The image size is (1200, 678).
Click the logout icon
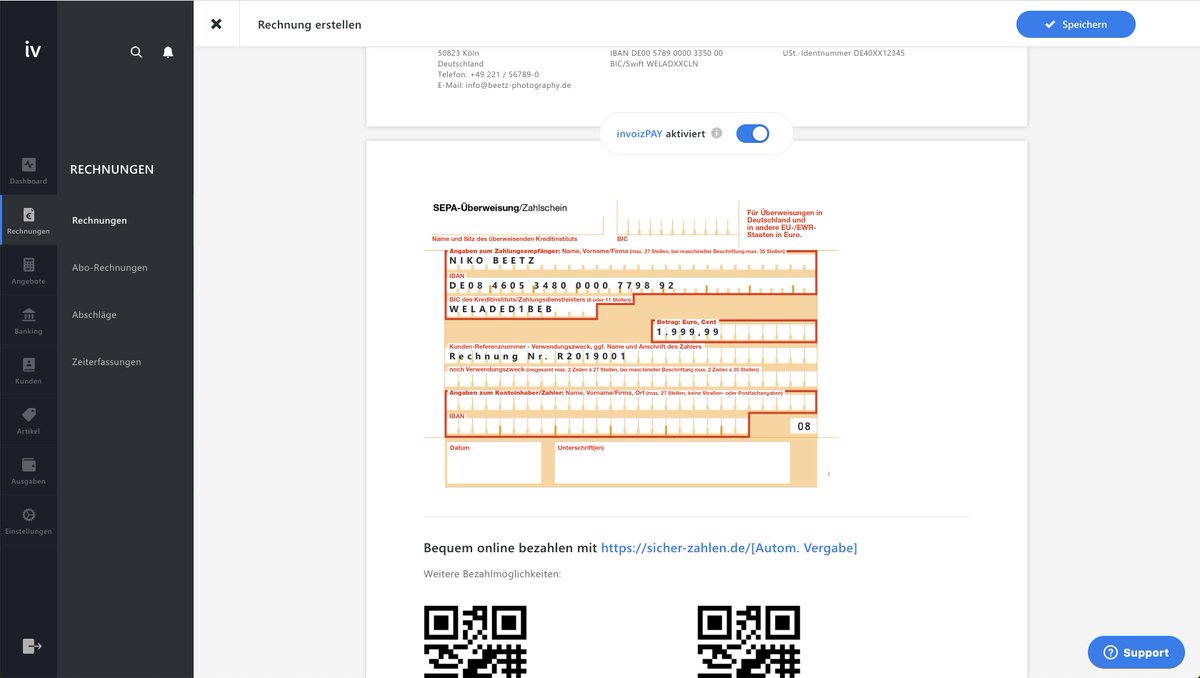[32, 646]
